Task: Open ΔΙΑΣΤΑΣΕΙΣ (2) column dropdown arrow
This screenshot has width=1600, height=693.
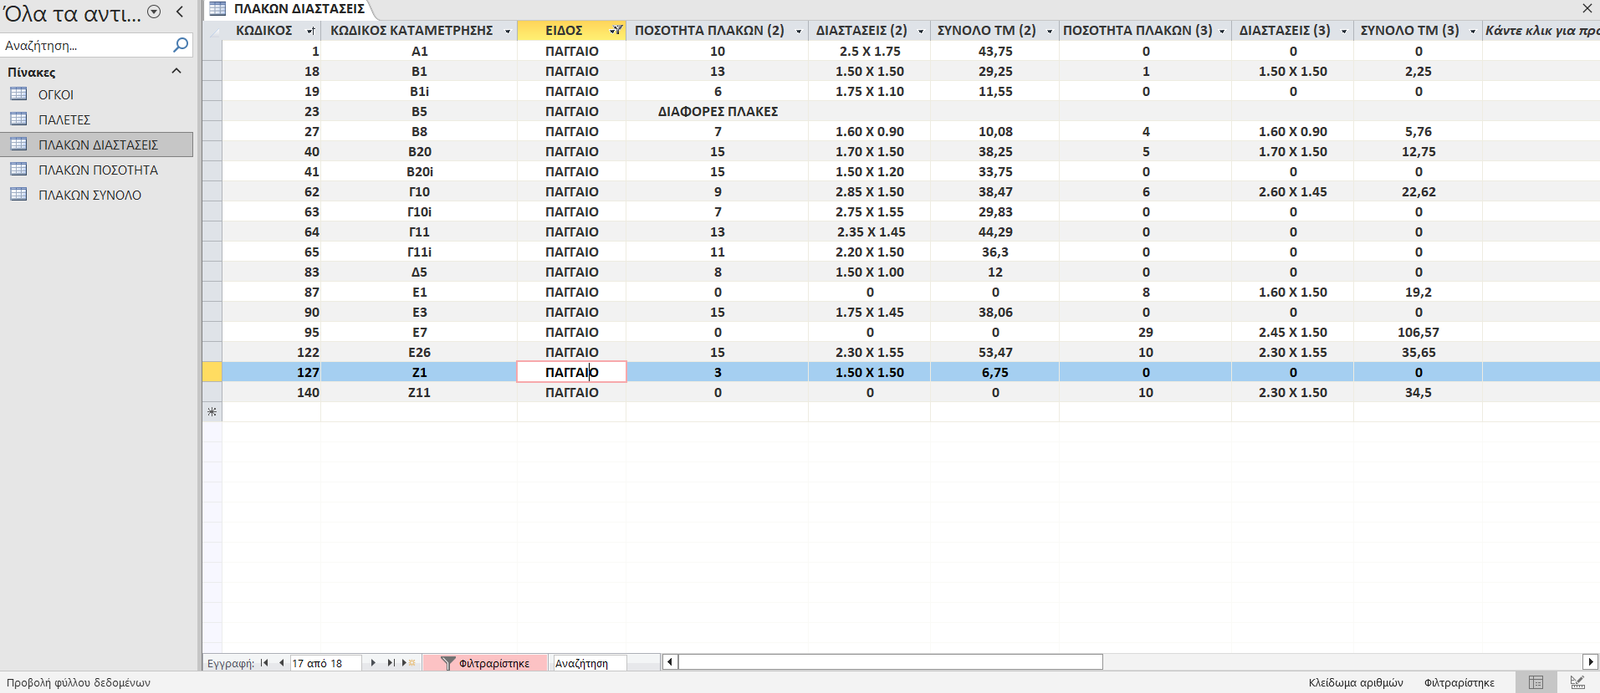Action: (920, 31)
